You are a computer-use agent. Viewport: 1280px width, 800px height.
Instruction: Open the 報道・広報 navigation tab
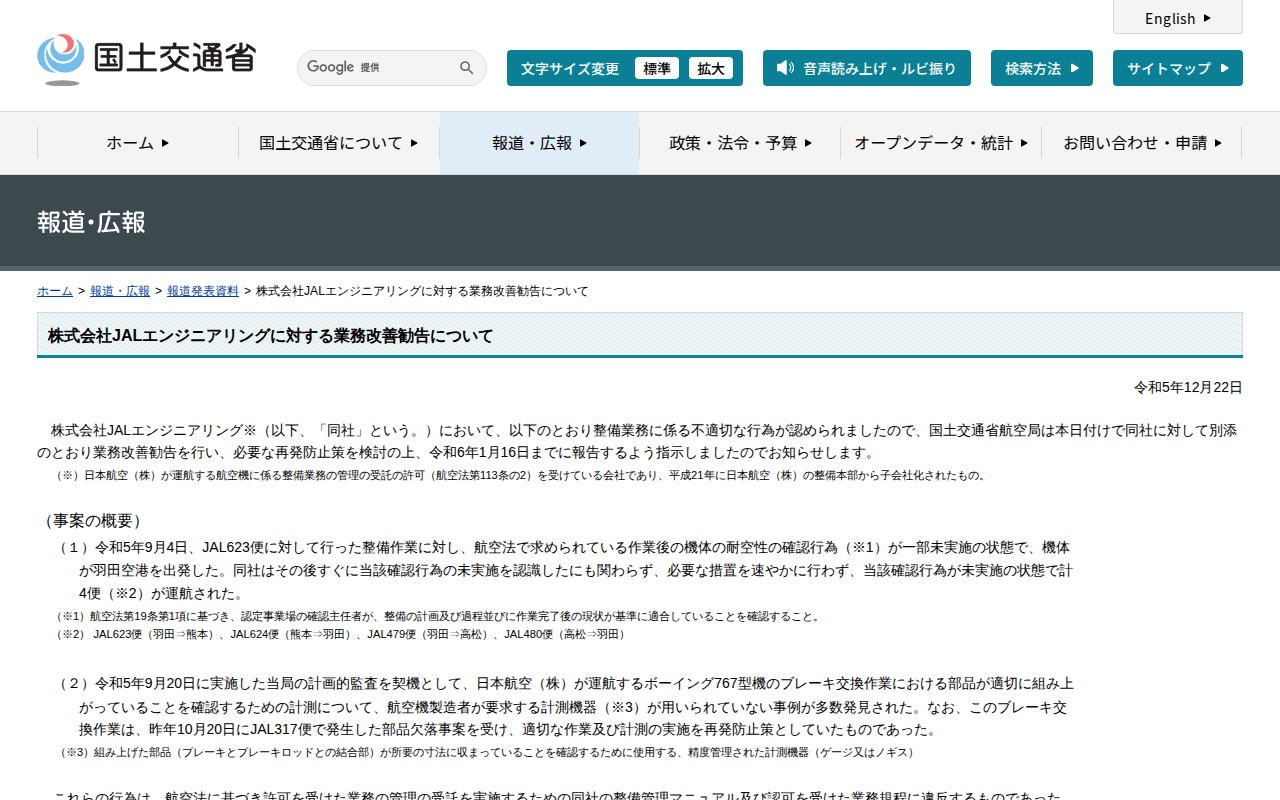click(540, 143)
